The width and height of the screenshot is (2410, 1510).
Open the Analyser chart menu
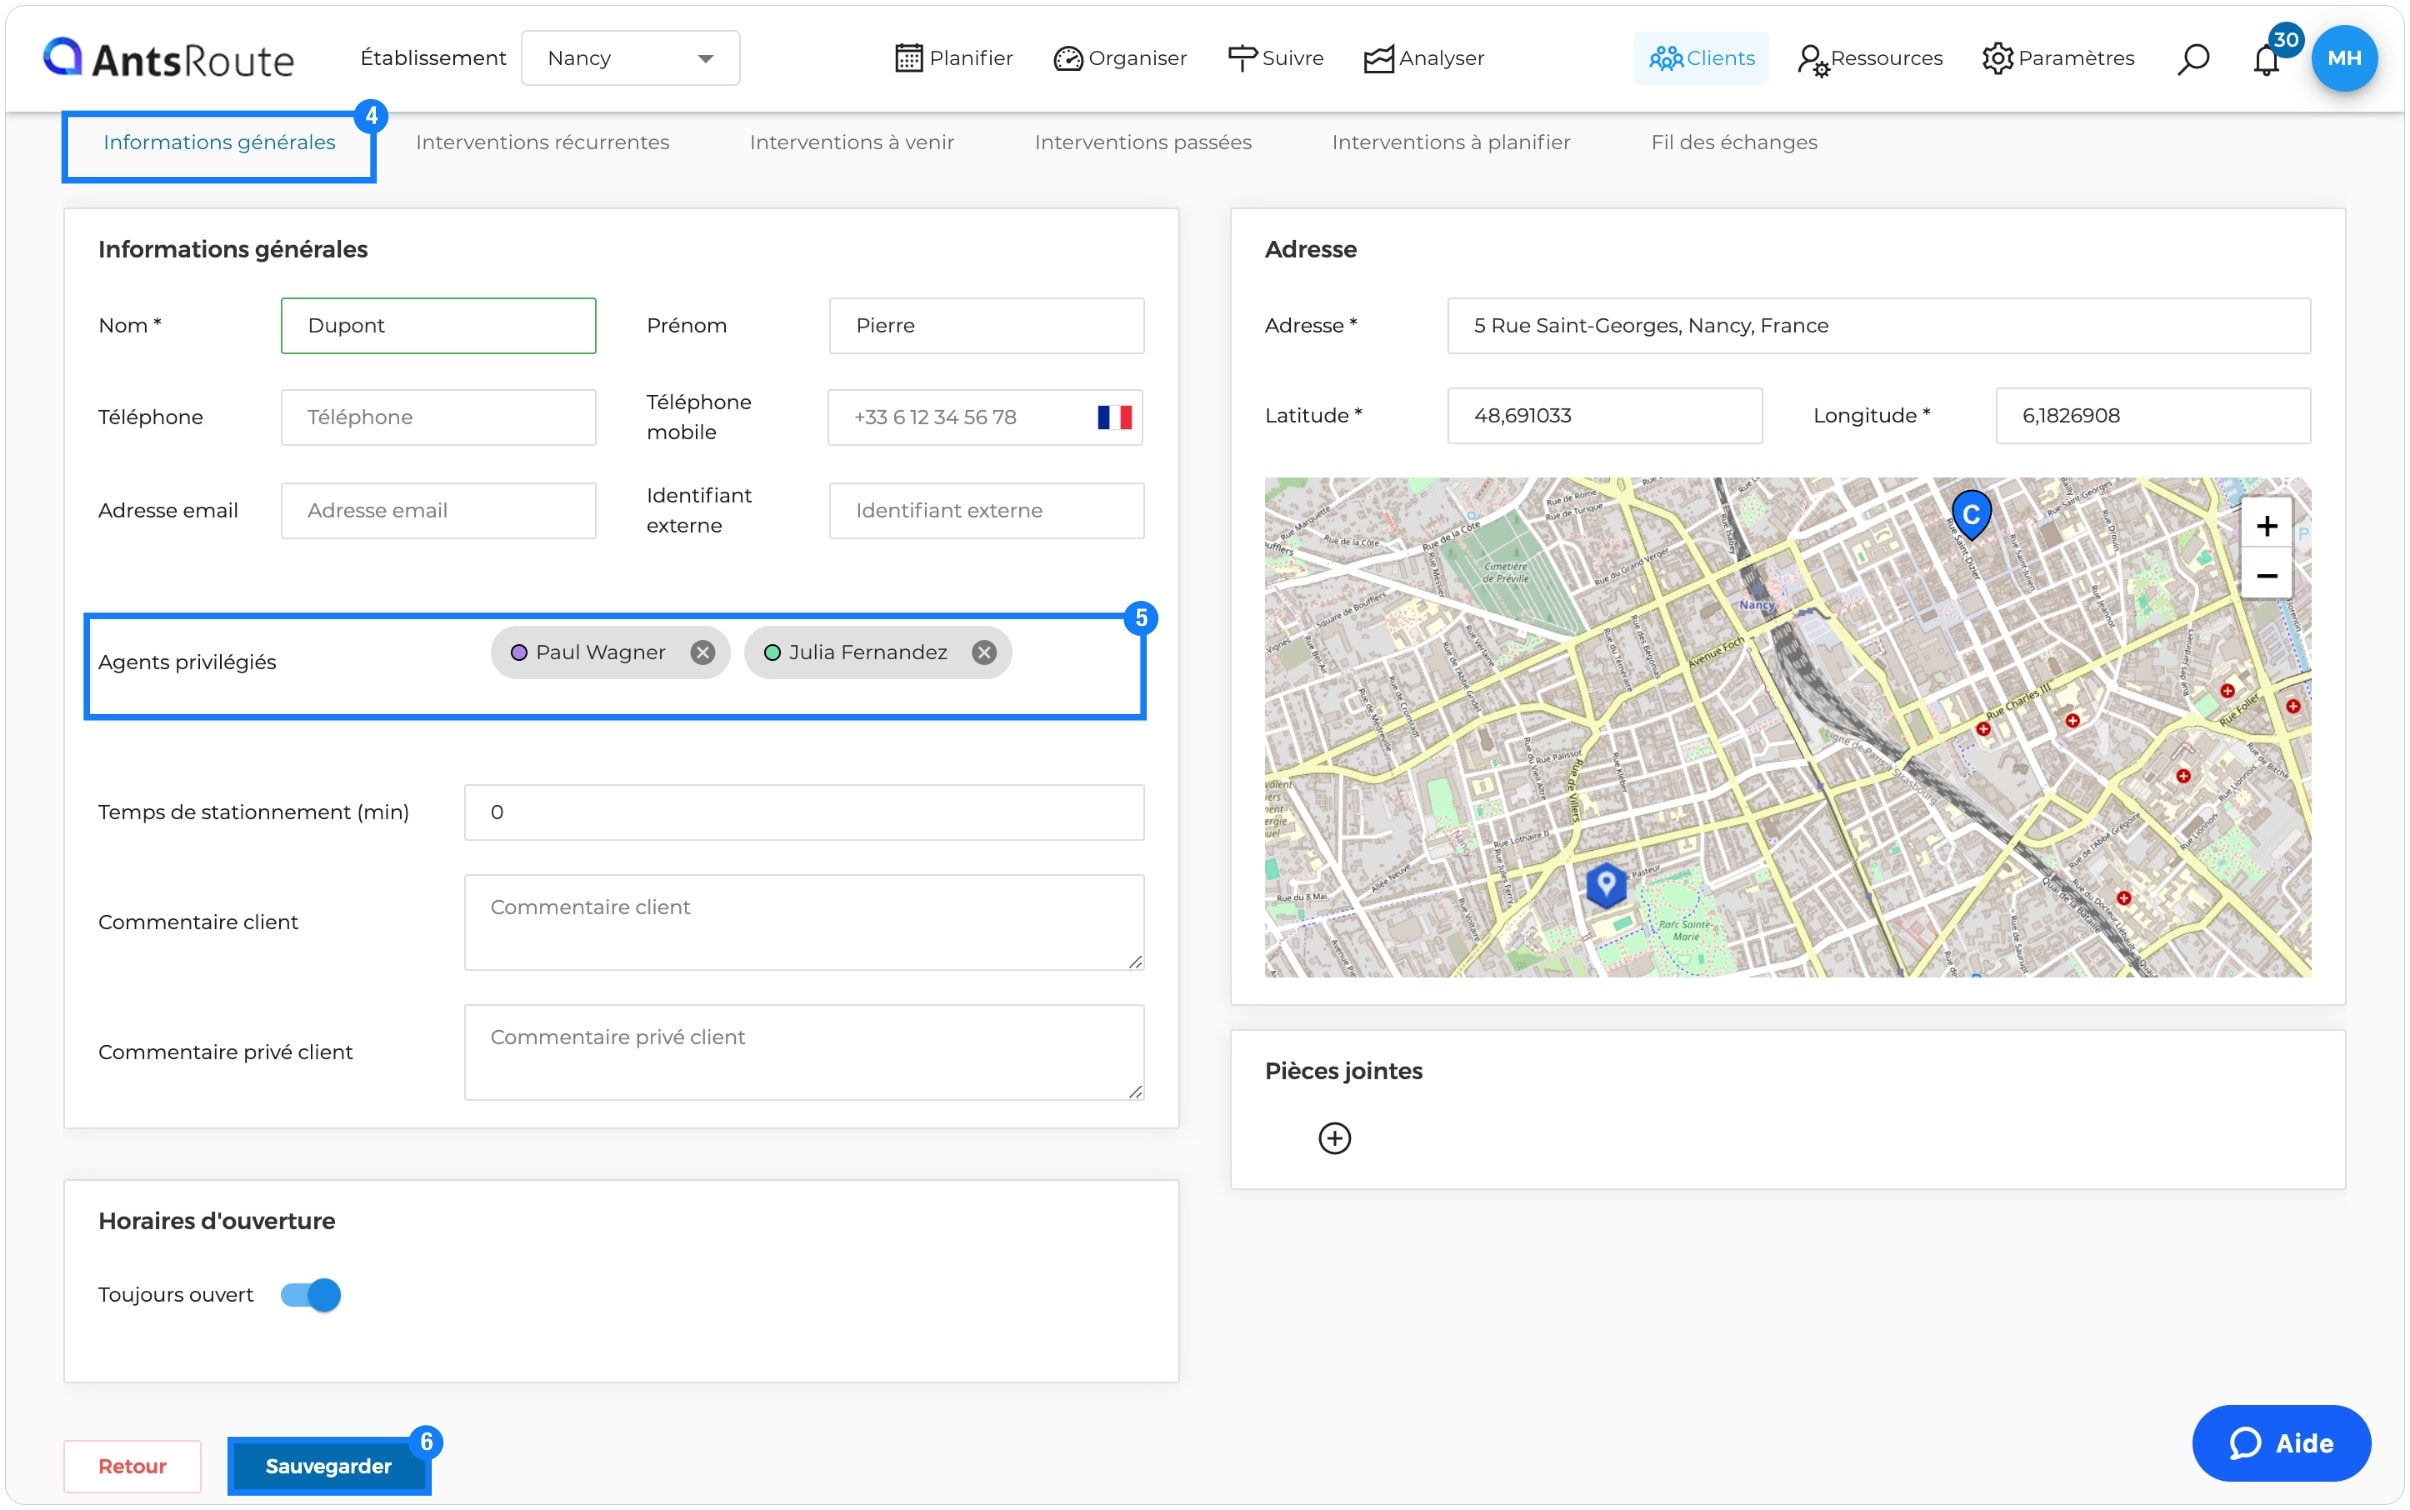(1423, 58)
